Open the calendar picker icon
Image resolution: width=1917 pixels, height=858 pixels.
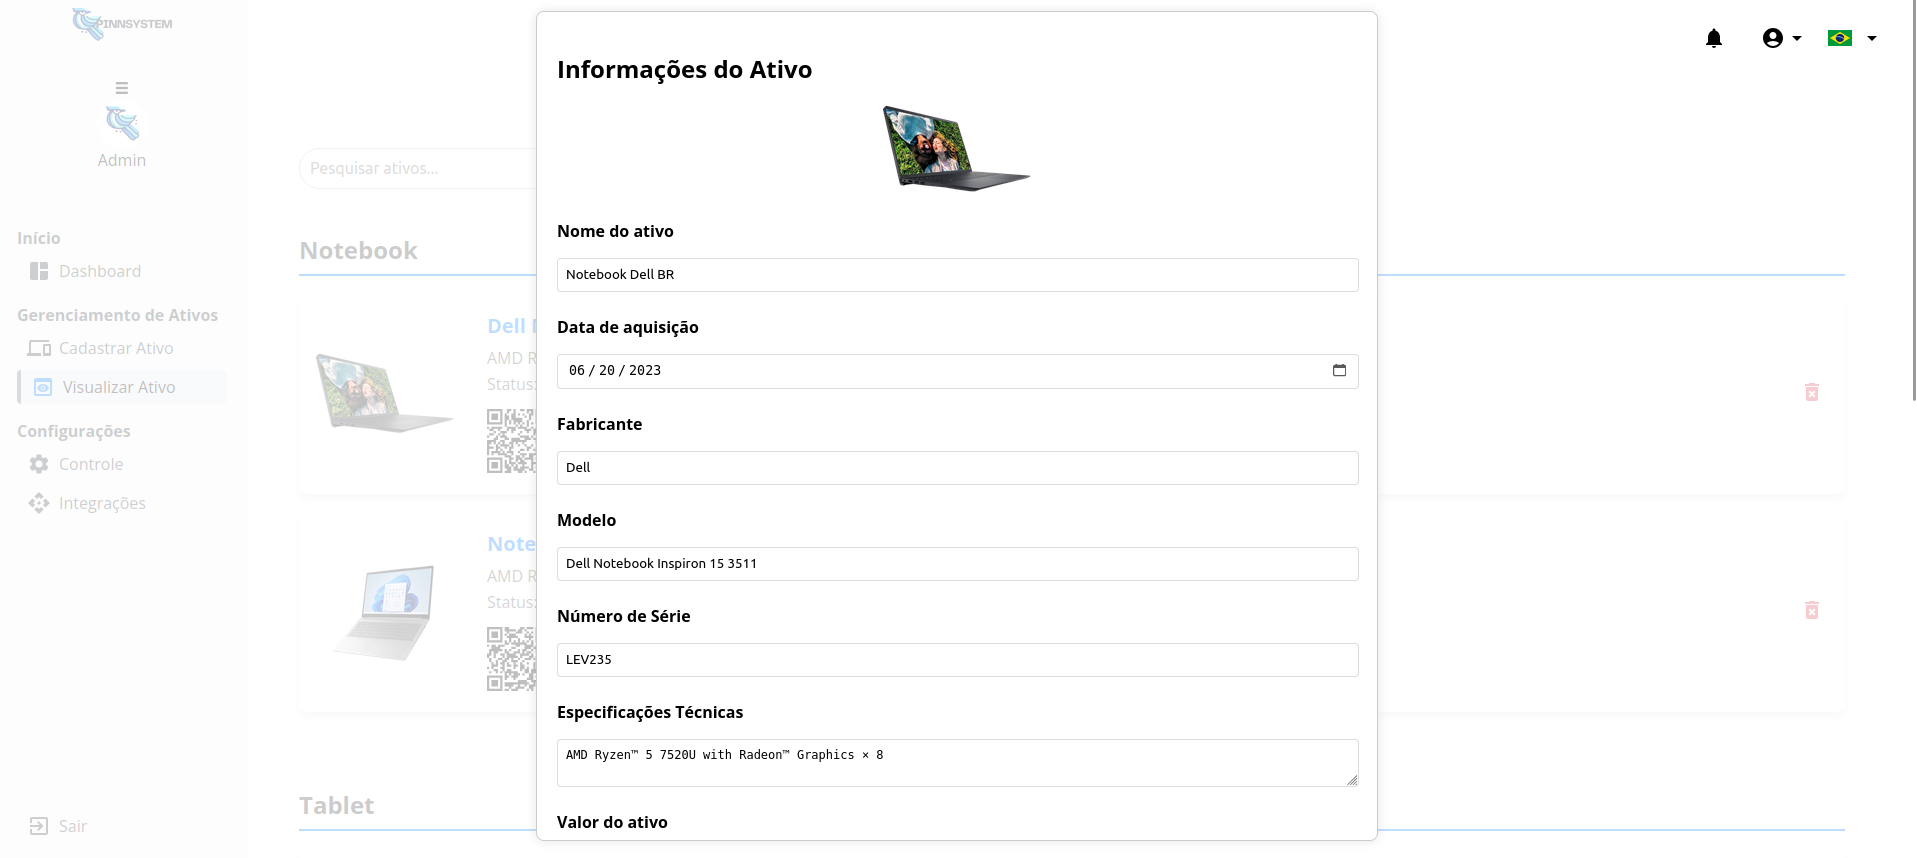coord(1339,370)
